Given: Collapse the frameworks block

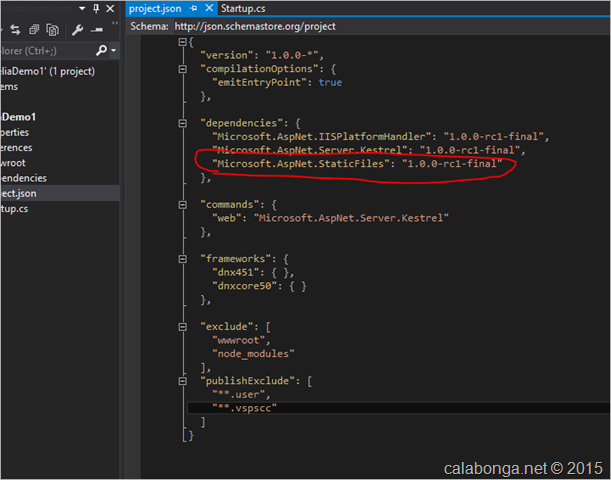Looking at the screenshot, I should 182,259.
